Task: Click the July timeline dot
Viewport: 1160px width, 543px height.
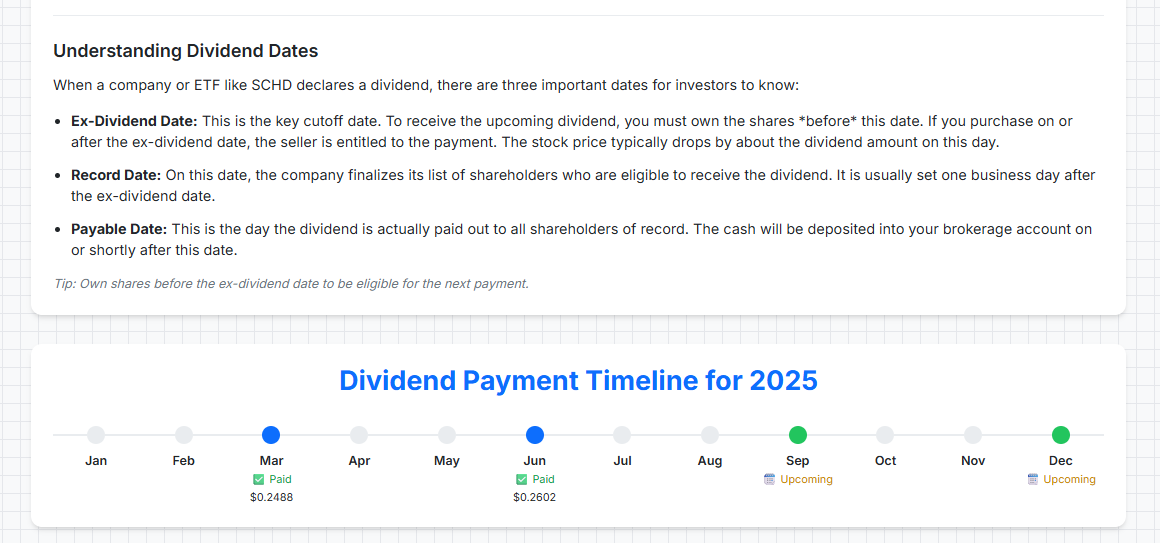Action: coord(622,435)
